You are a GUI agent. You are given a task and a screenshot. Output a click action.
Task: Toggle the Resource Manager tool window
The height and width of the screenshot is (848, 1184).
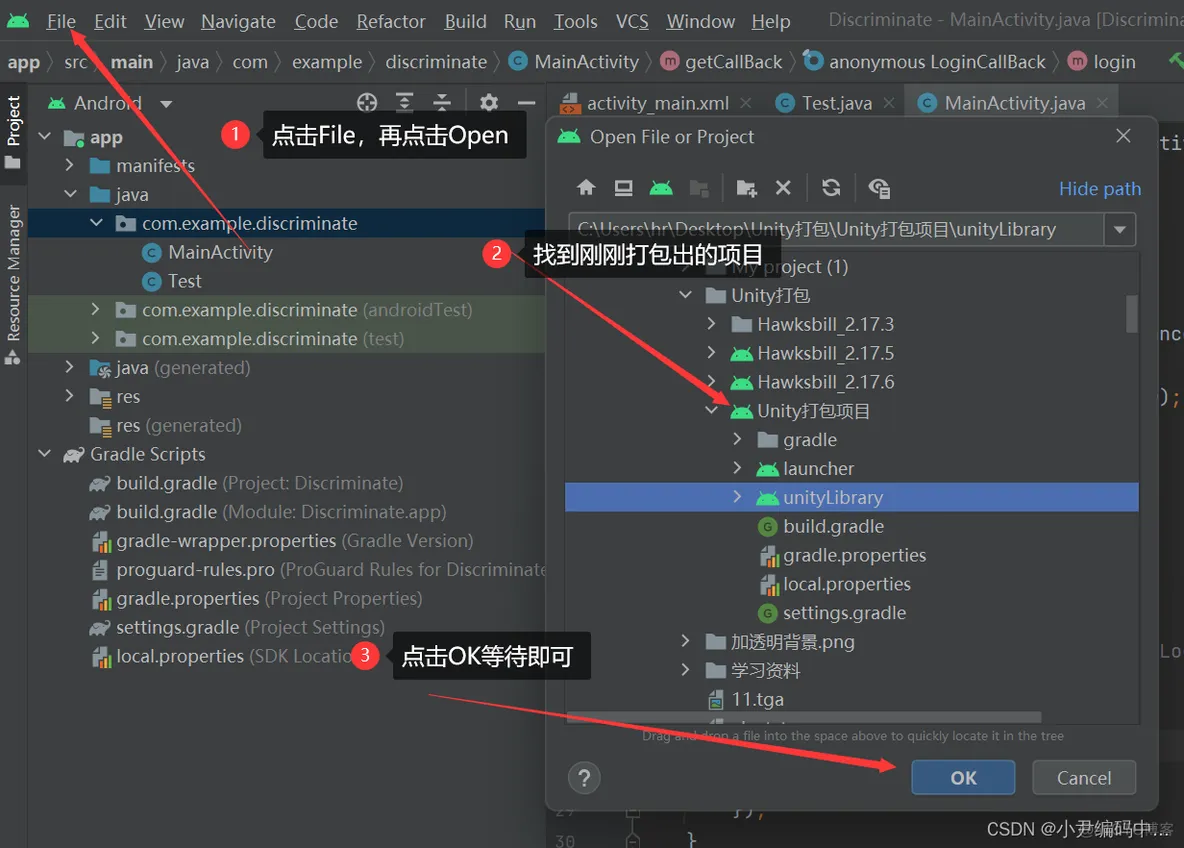click(13, 283)
